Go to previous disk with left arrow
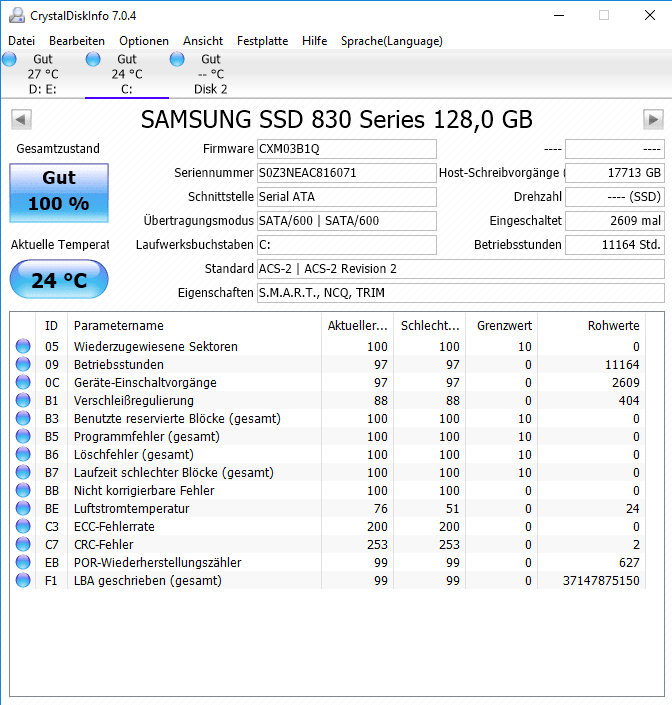This screenshot has height=705, width=672. tap(21, 120)
